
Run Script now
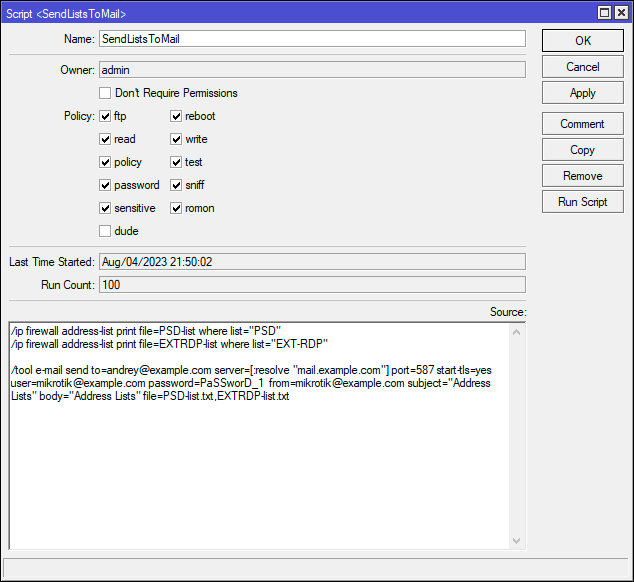point(582,202)
